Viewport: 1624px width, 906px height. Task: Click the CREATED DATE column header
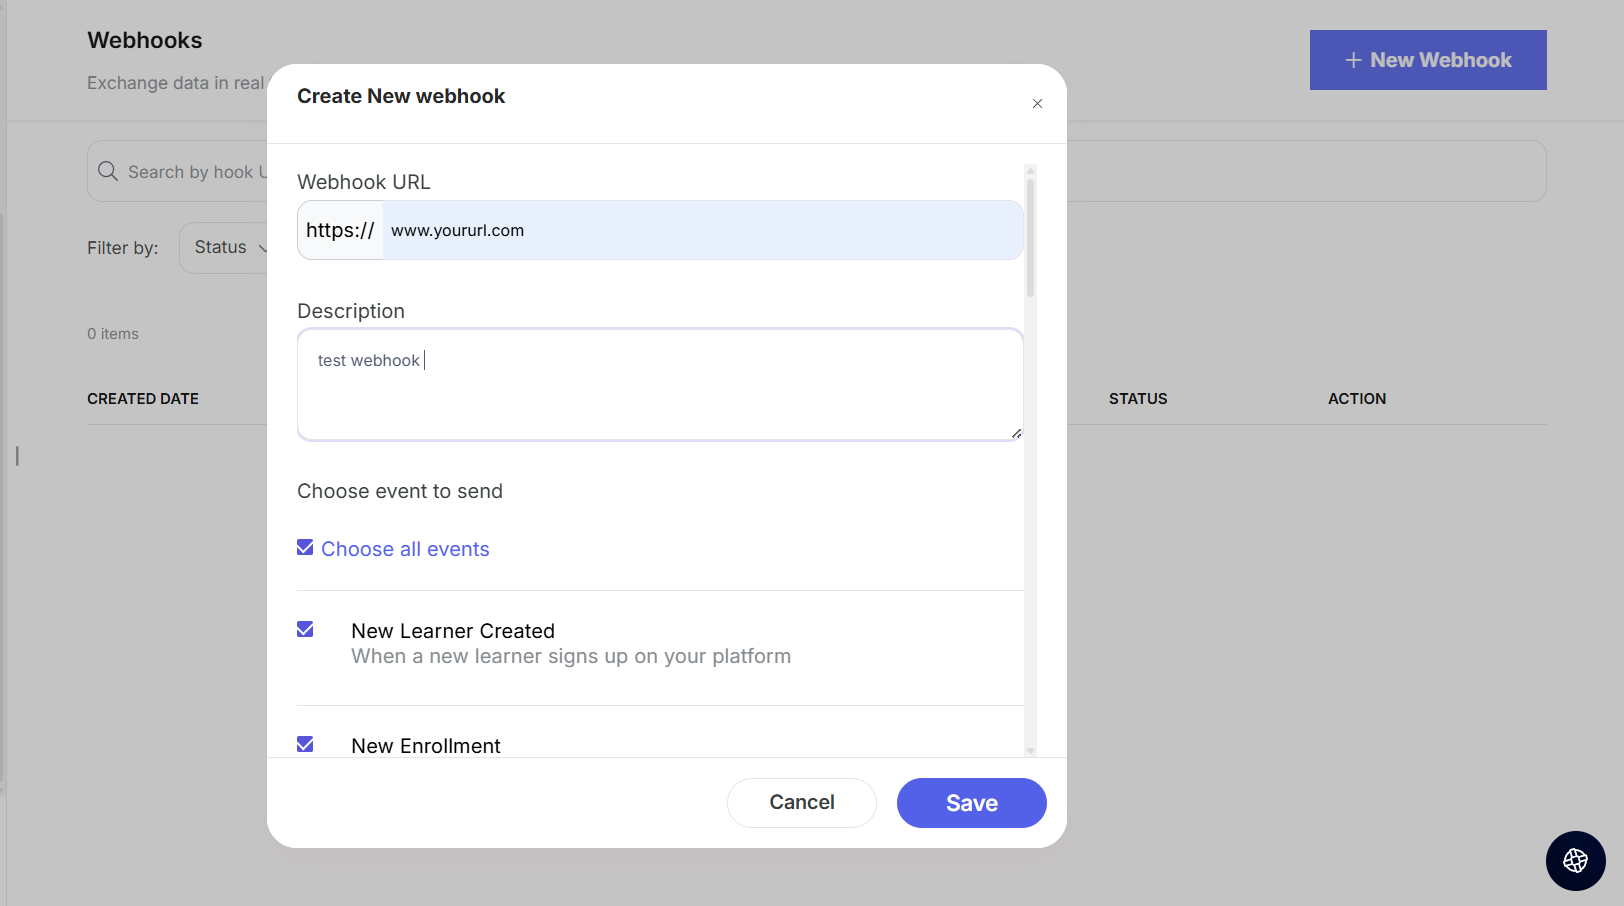click(x=143, y=399)
